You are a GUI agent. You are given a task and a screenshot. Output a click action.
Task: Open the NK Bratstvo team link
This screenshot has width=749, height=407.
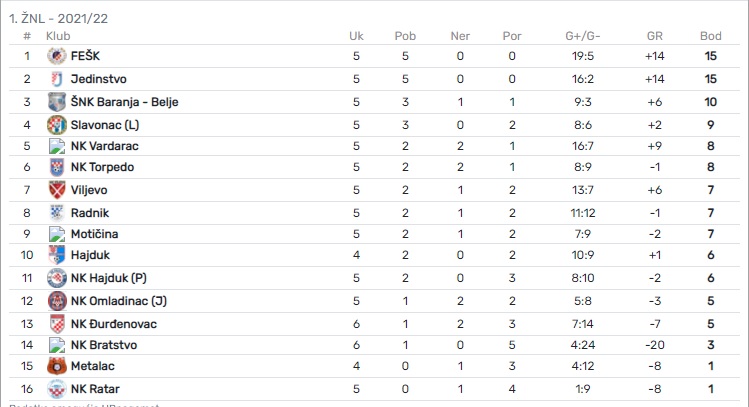(104, 344)
